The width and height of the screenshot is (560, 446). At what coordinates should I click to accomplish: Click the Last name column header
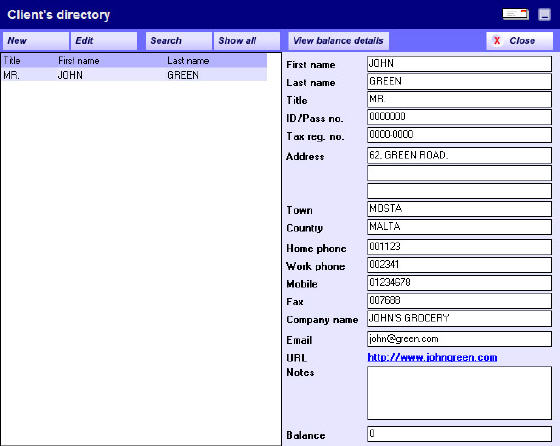pyautogui.click(x=188, y=61)
